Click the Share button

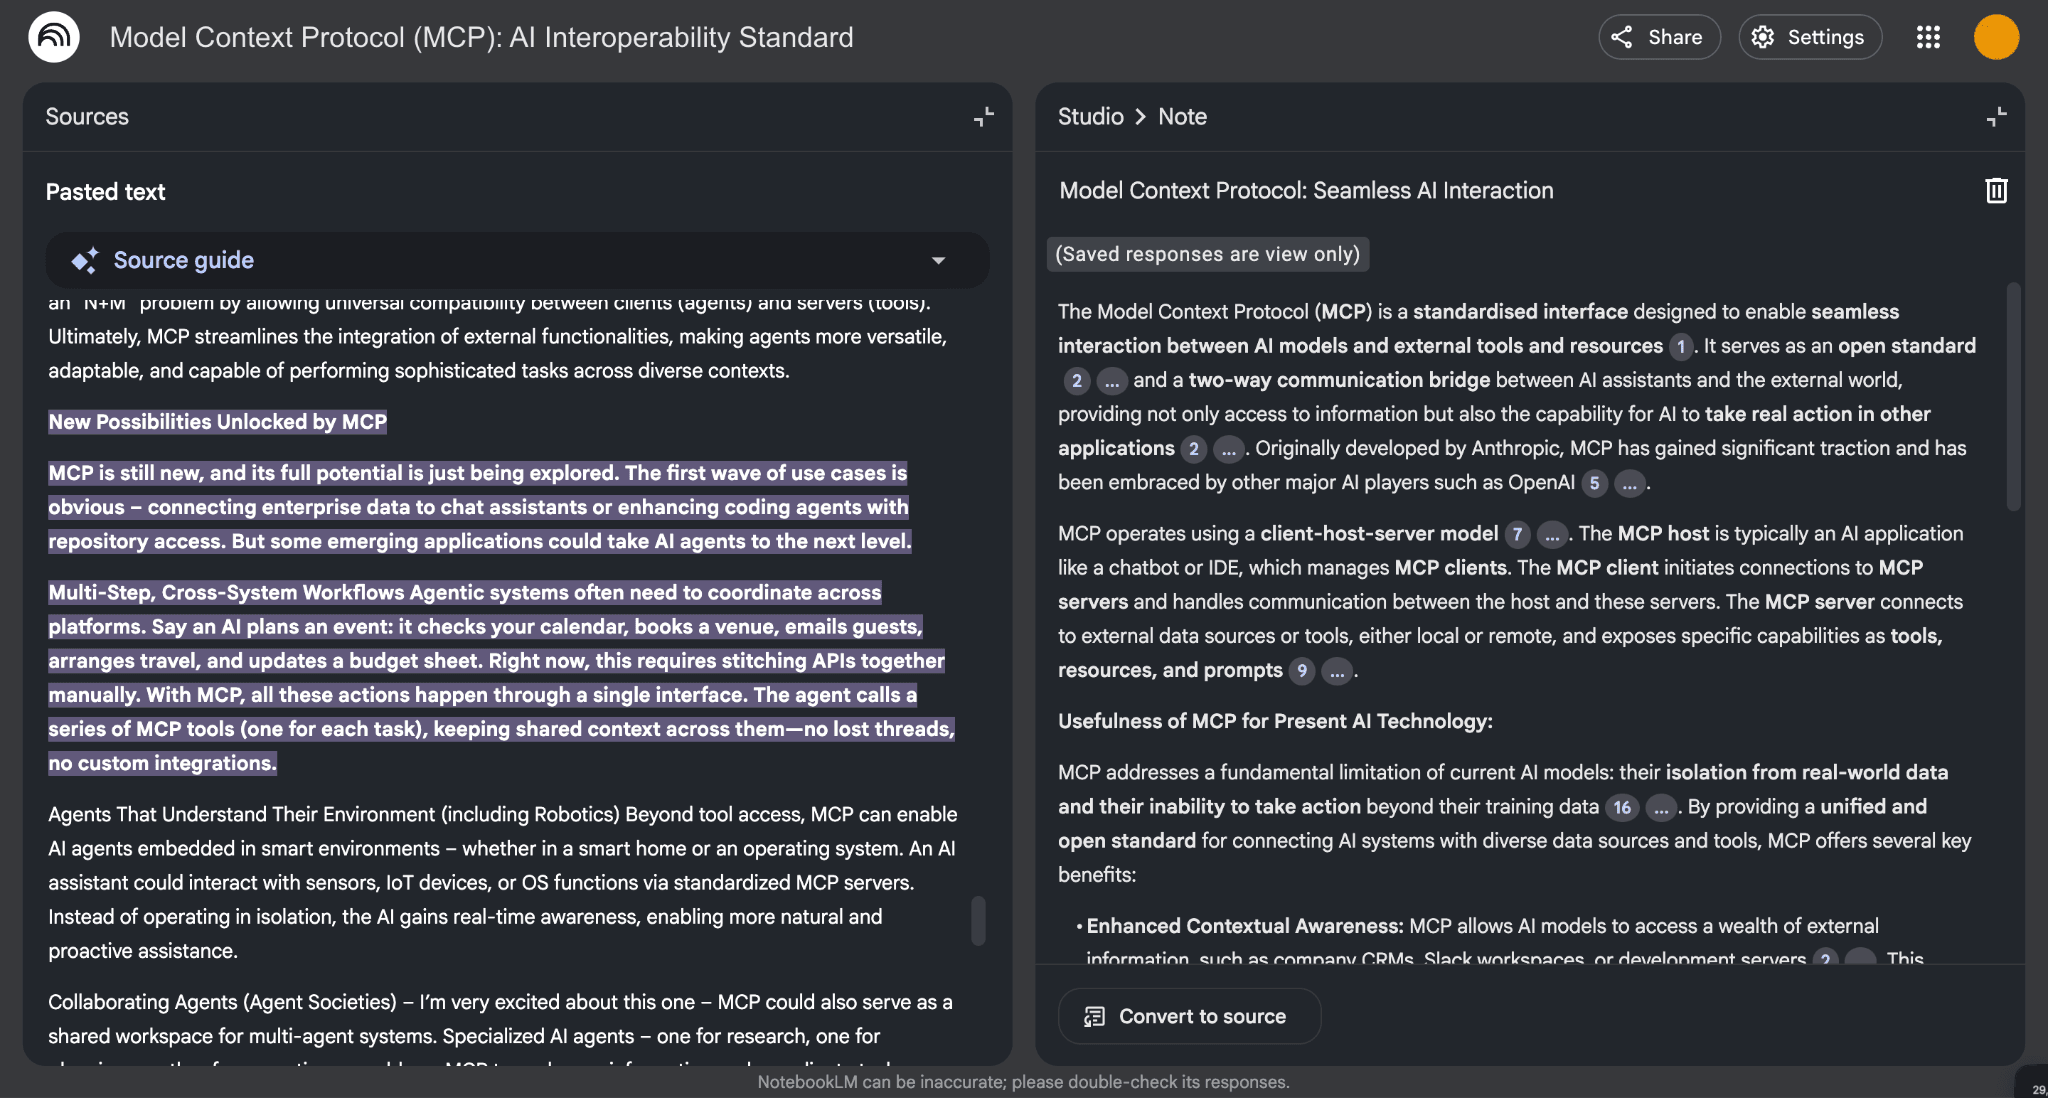tap(1659, 37)
